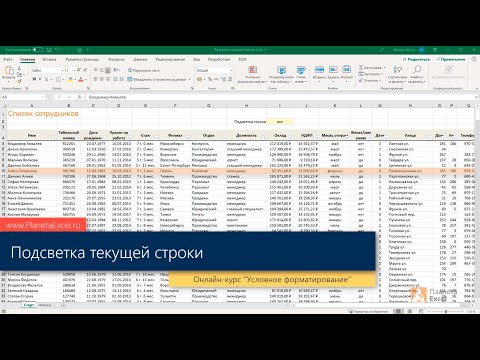Click the Wrap Text button
The width and height of the screenshot is (480, 360).
(x=144, y=70)
